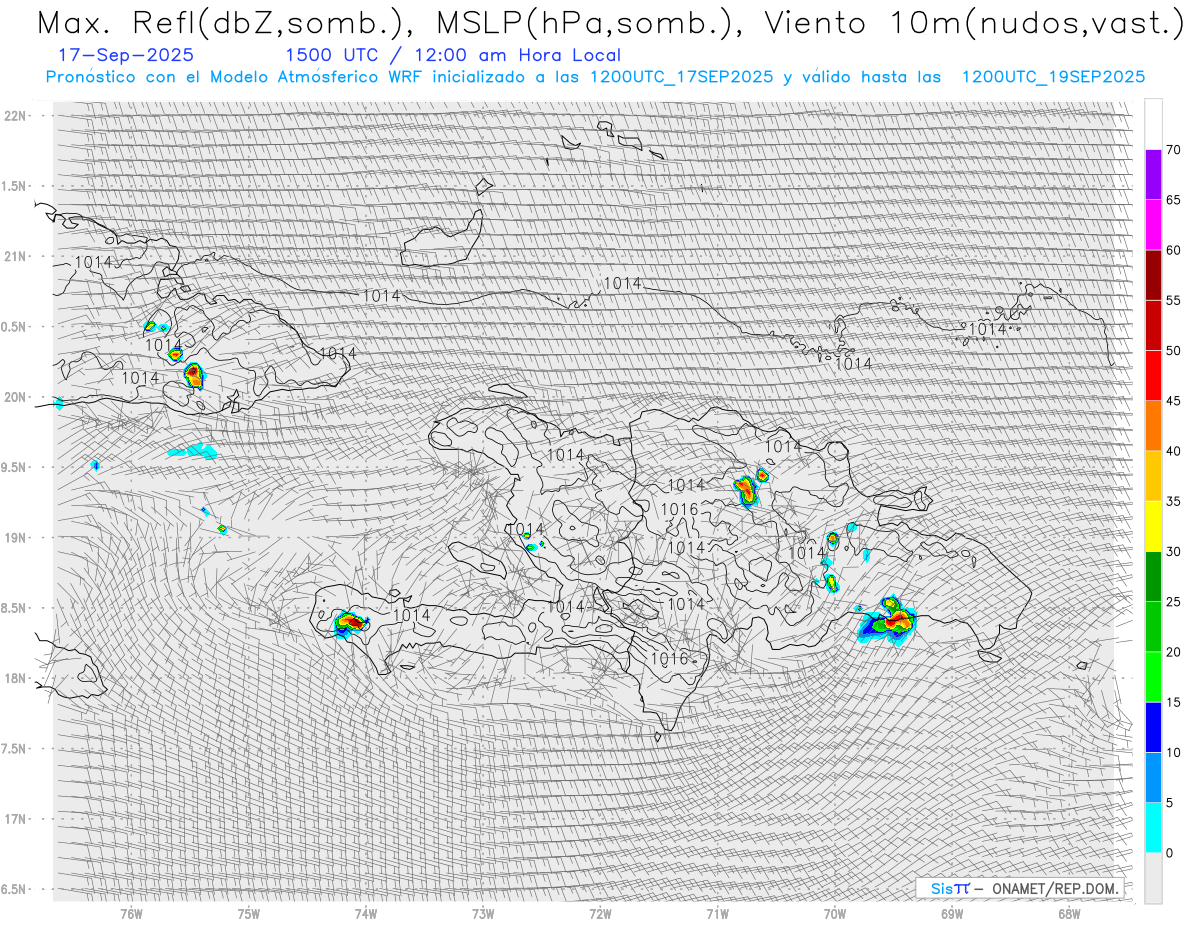Viewport: 1200px width, 927px height.
Task: Select the orange 40–45 dBZ colorbar segment
Action: [x=1153, y=426]
